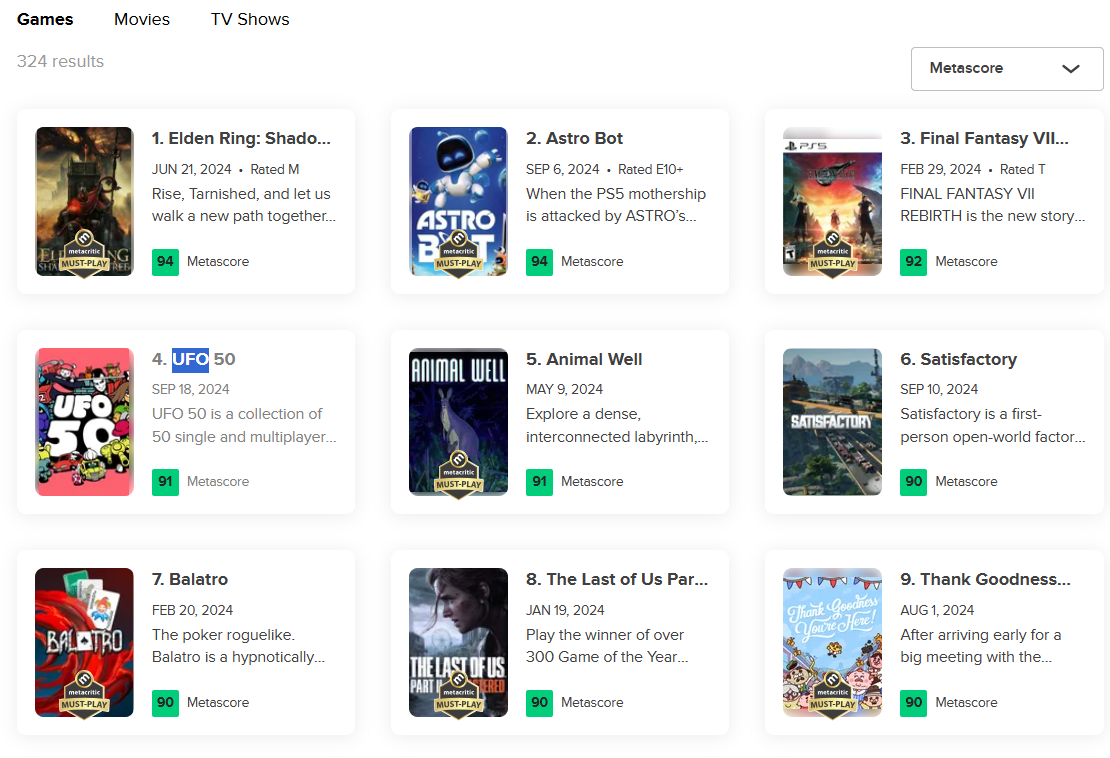
Task: Switch to the Games tab
Action: pyautogui.click(x=45, y=19)
